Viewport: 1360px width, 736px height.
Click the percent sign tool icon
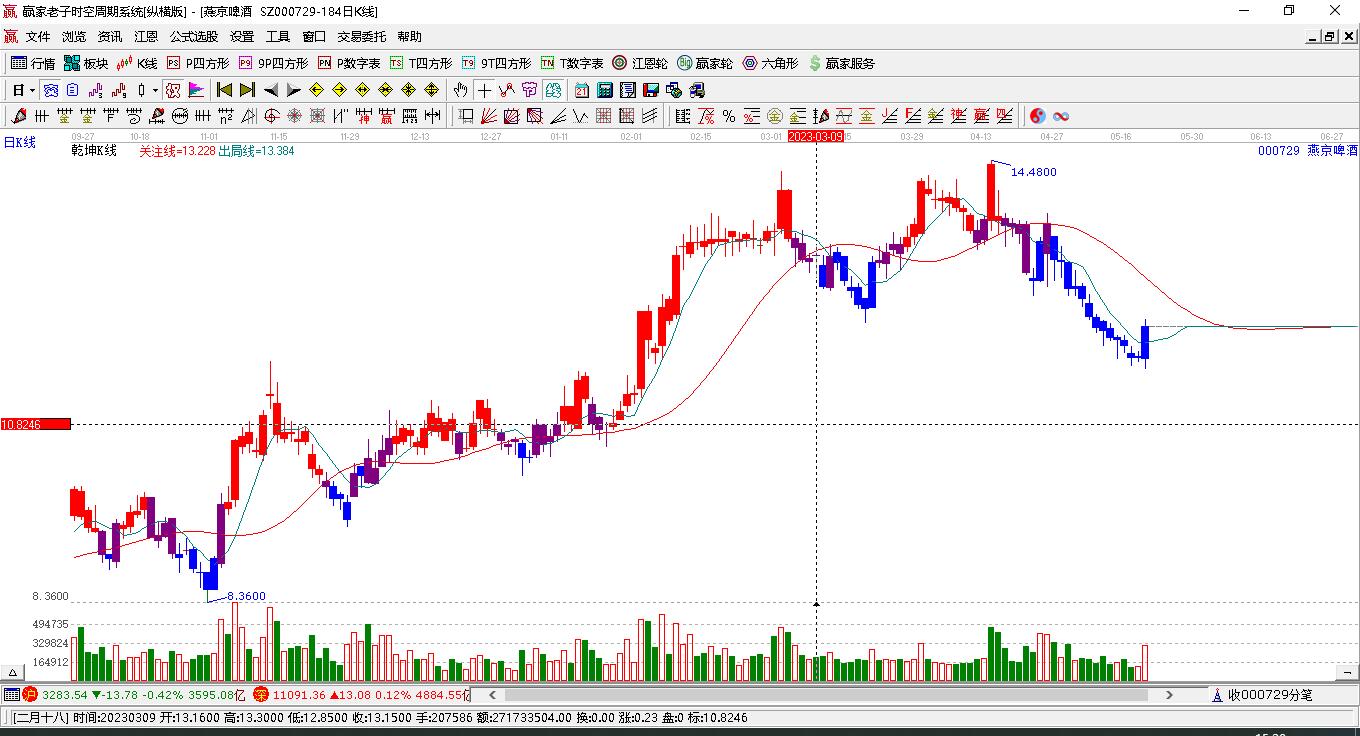point(729,116)
